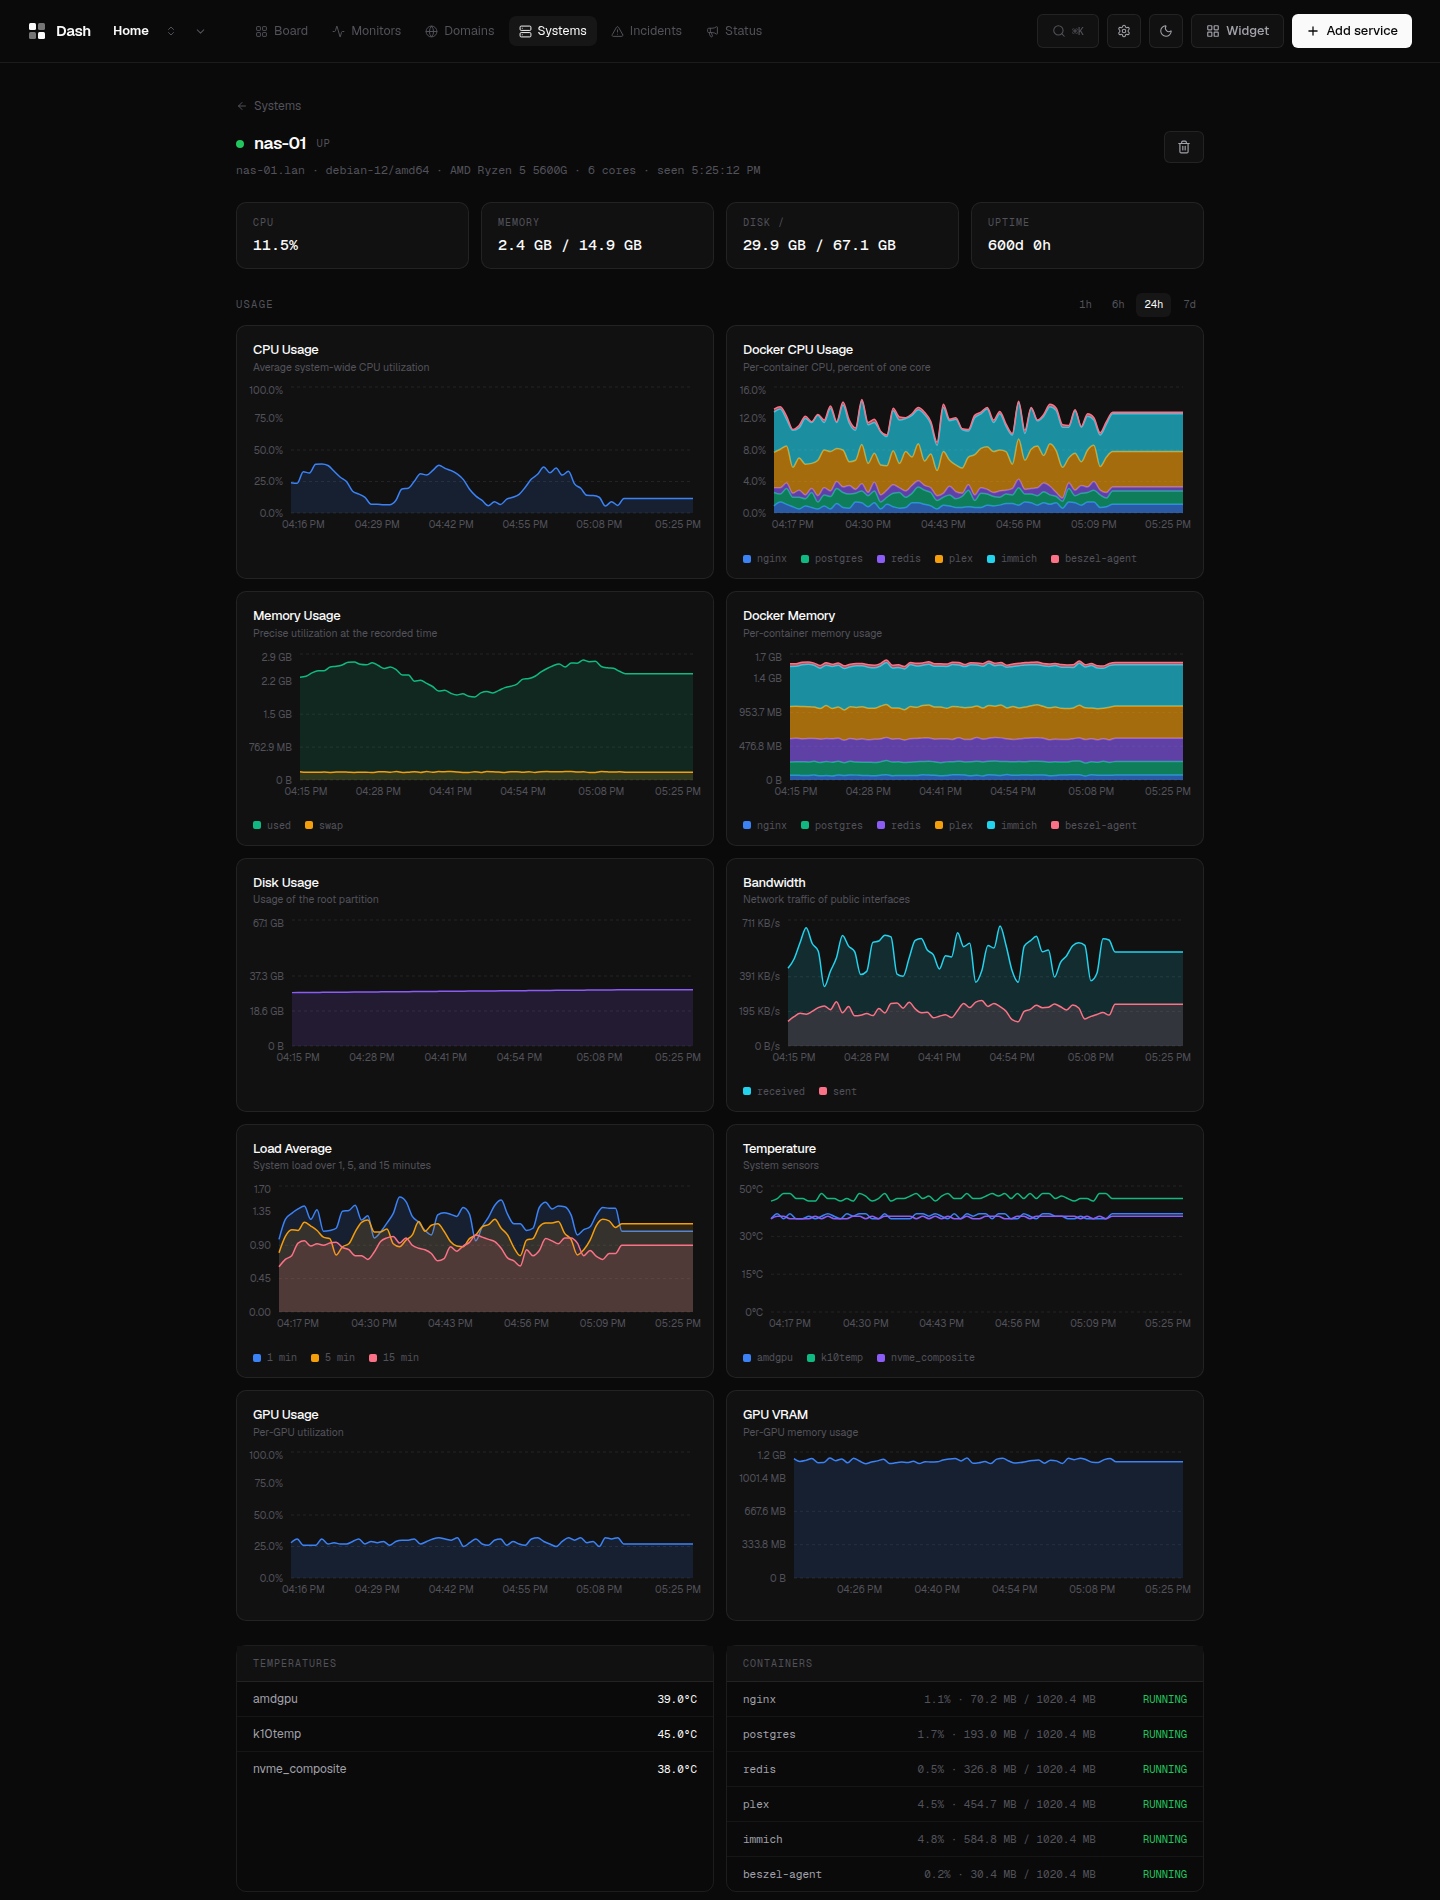This screenshot has width=1440, height=1900.
Task: Select the Systems tab
Action: coord(553,31)
